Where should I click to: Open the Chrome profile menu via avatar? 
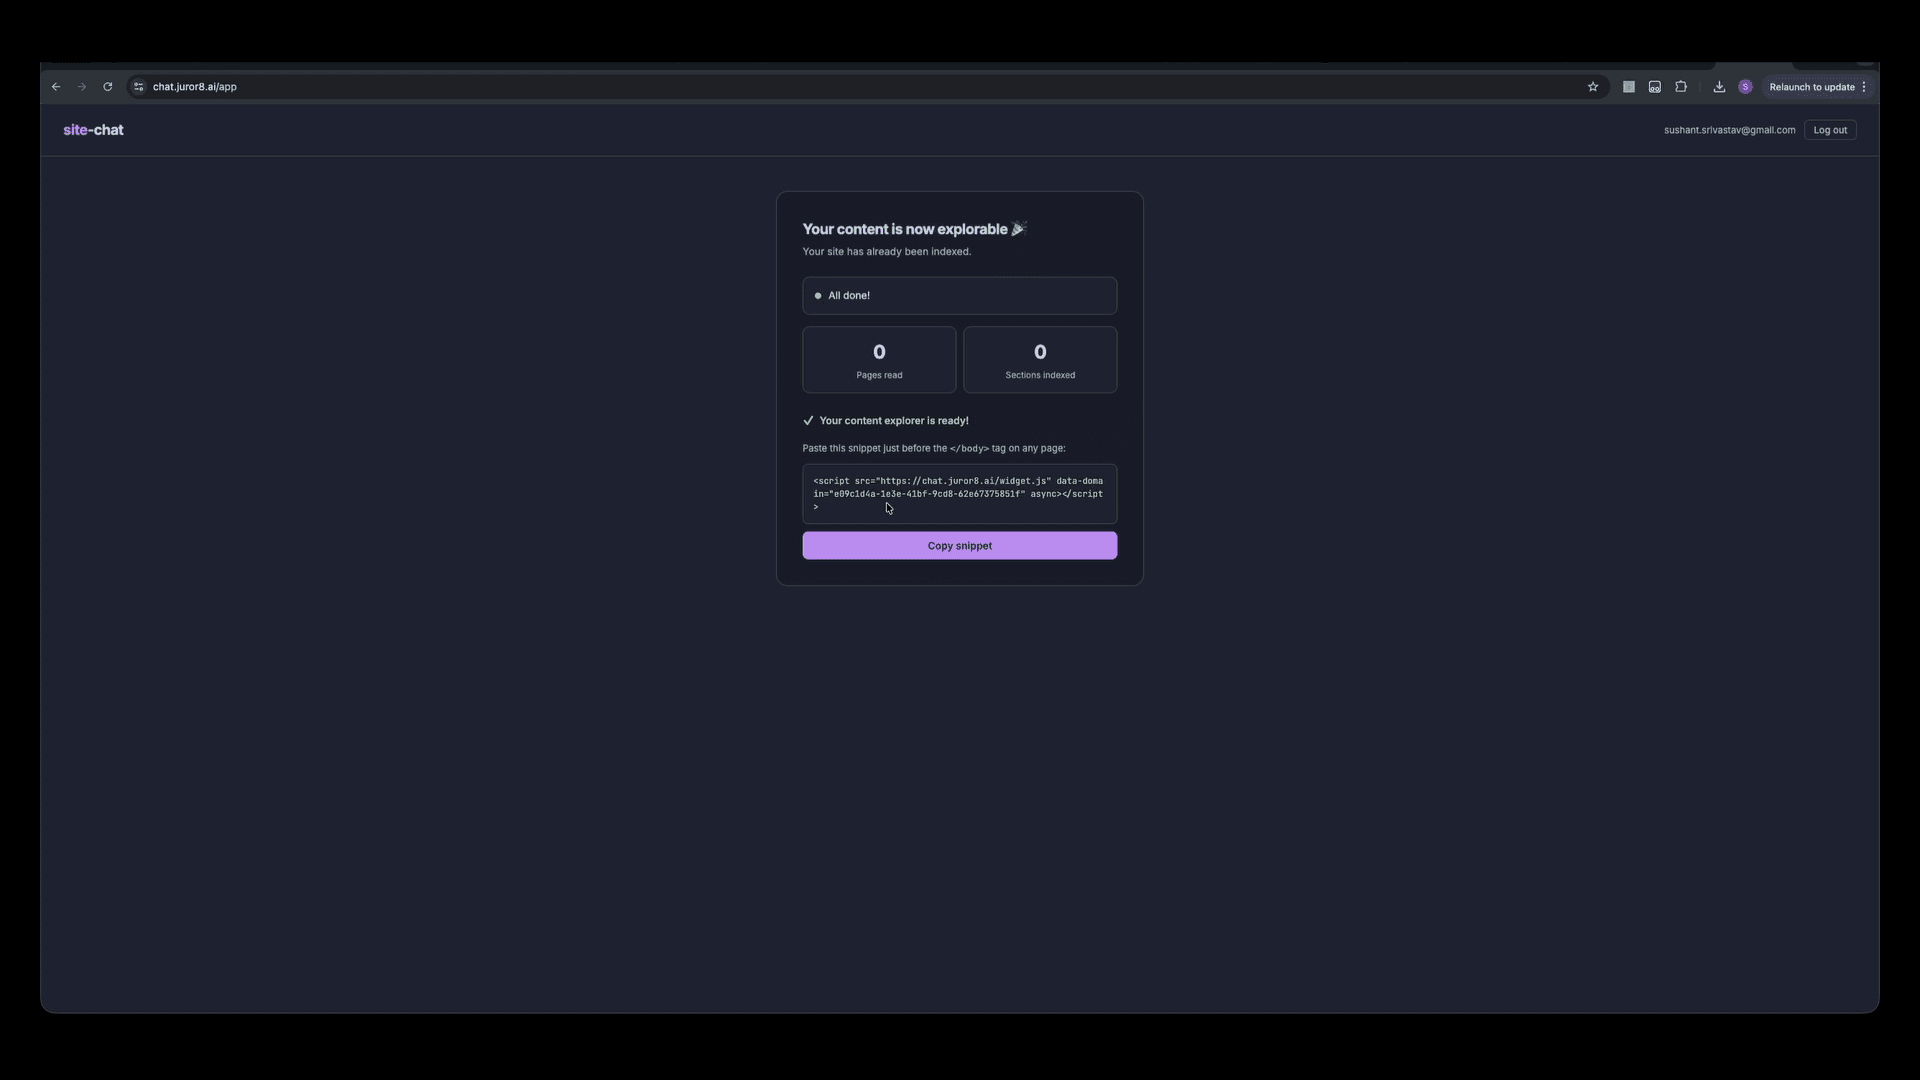(x=1745, y=87)
